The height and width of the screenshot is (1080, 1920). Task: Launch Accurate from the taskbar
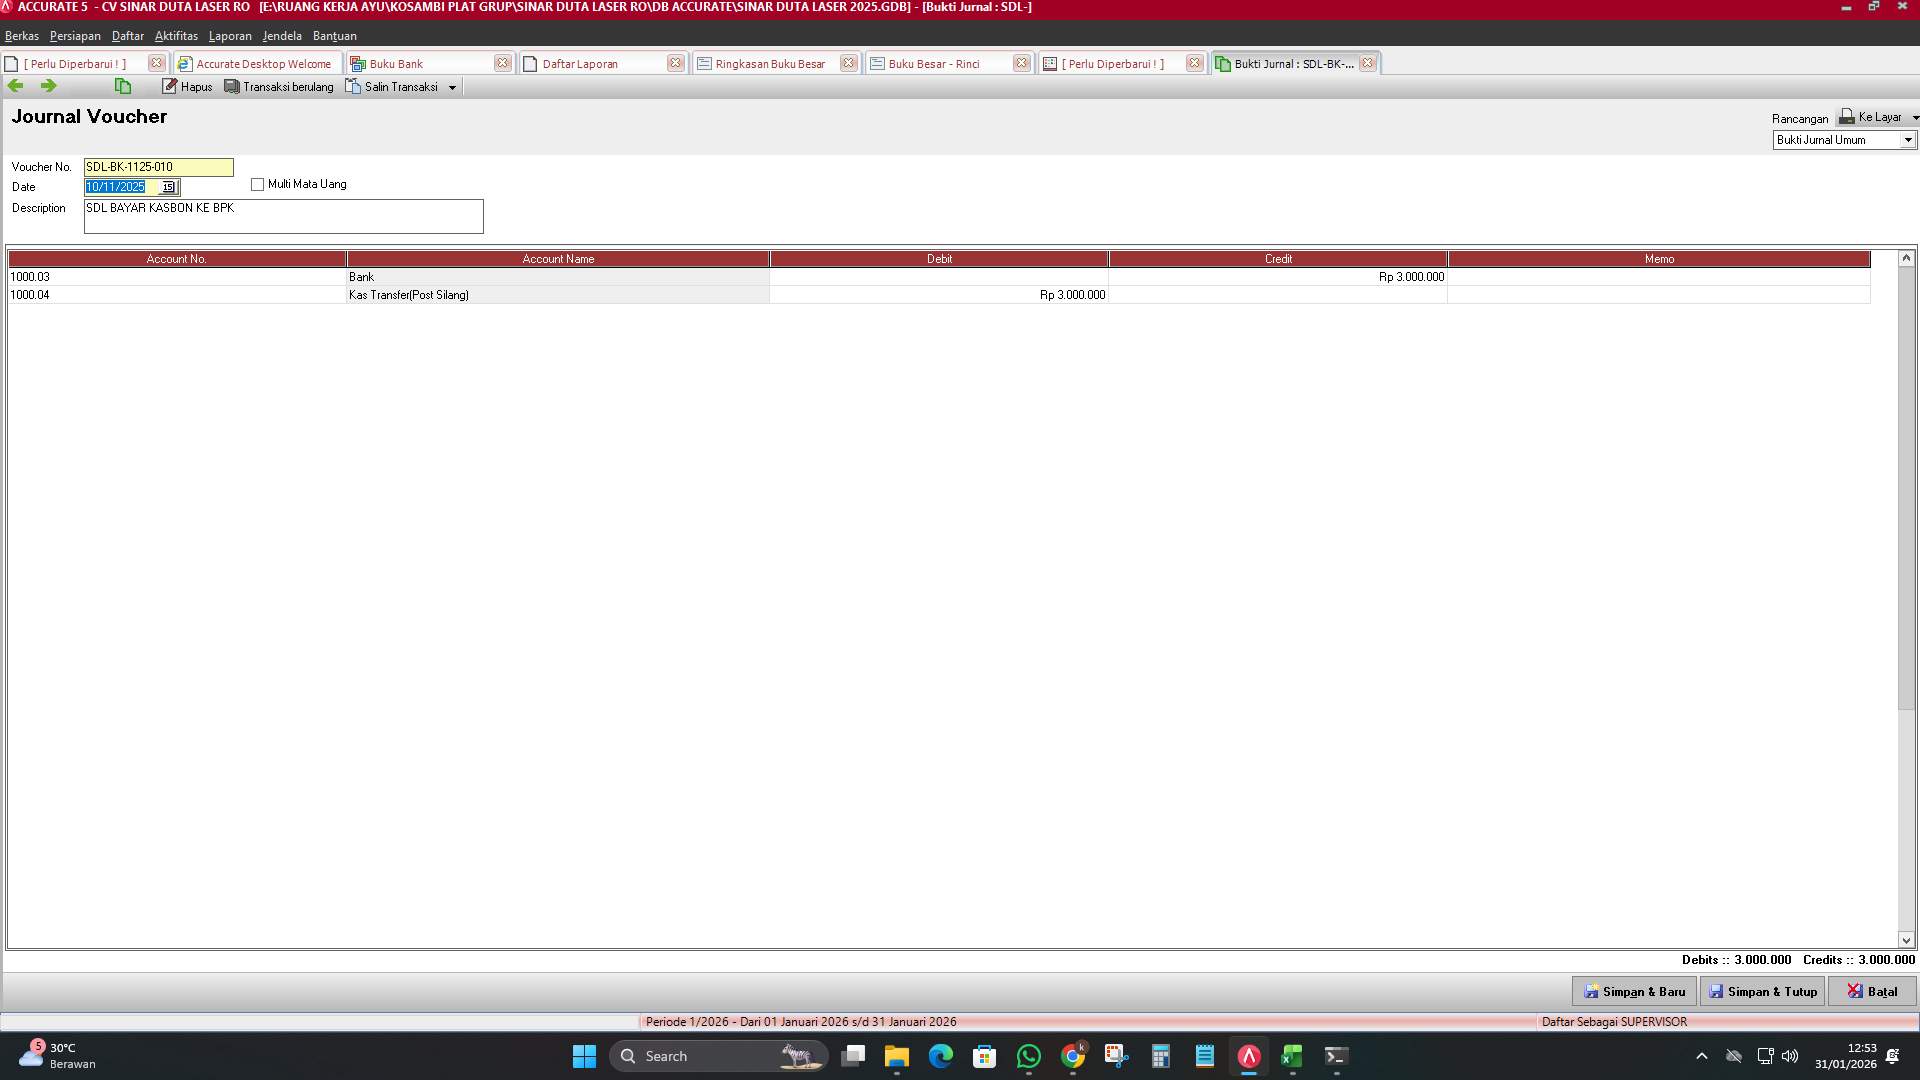1247,1056
